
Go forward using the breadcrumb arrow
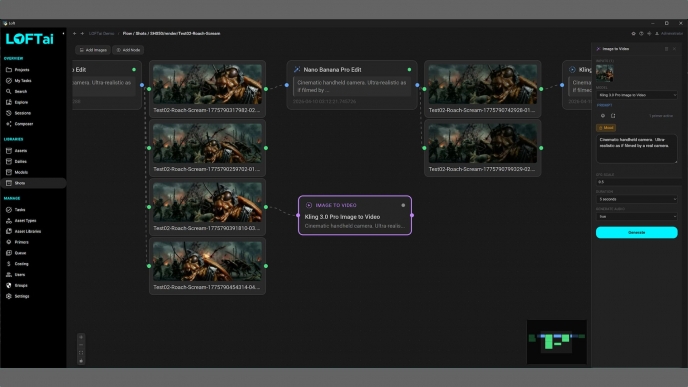82,33
